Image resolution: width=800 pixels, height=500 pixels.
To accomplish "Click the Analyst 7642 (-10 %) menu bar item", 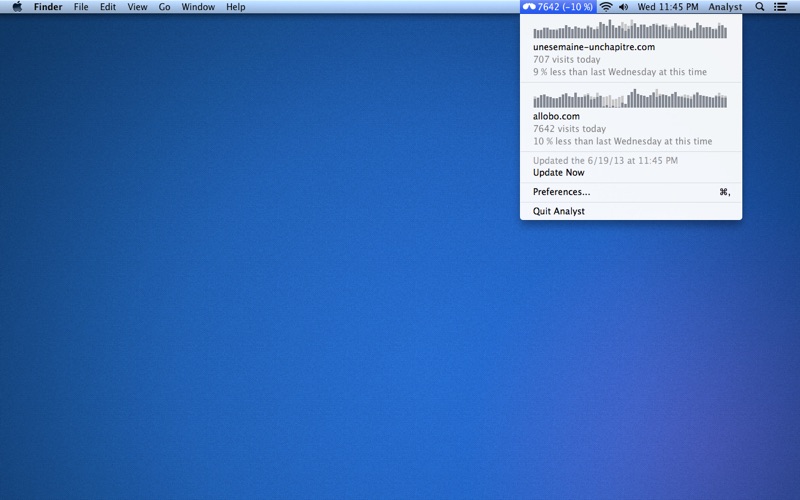I will 558,7.
